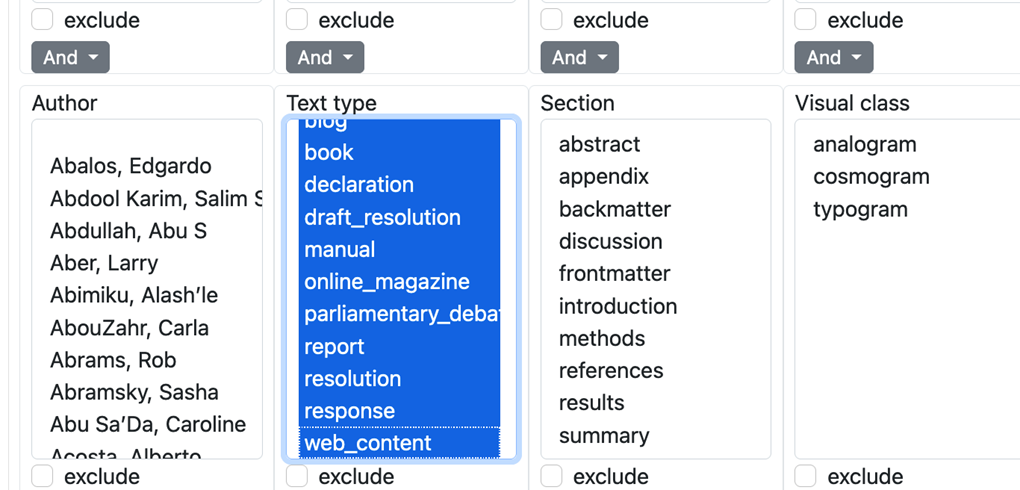Click the declaration text type option
The image size is (1020, 490).
(x=358, y=185)
